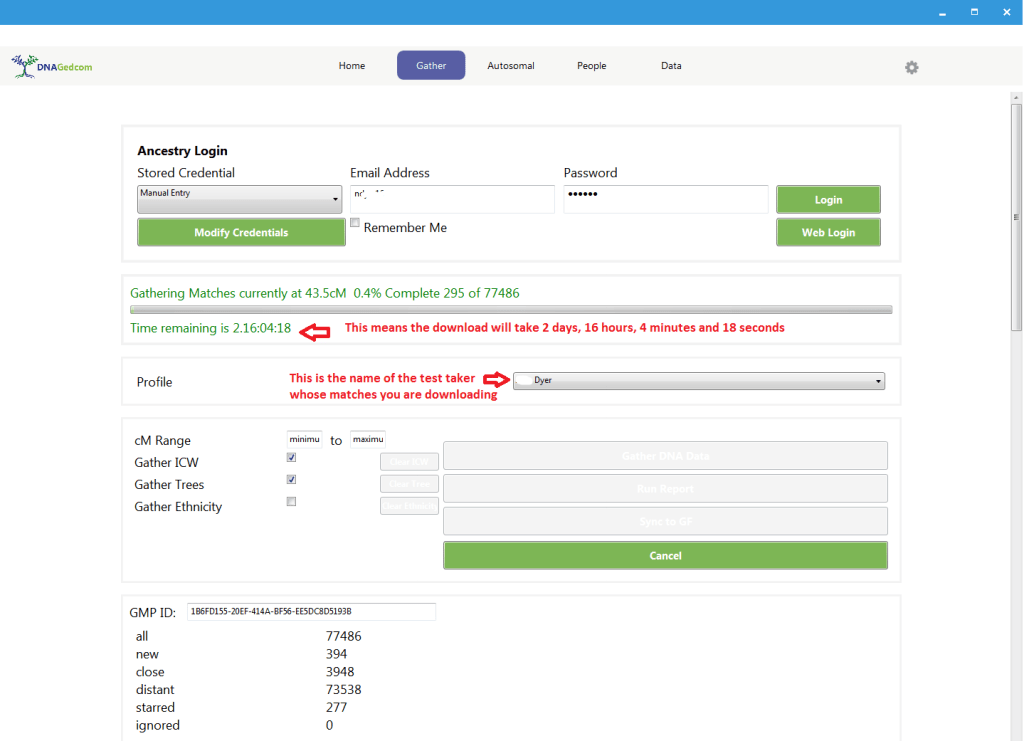Image resolution: width=1024 pixels, height=741 pixels.
Task: Open the Autosomal tab
Action: 511,66
